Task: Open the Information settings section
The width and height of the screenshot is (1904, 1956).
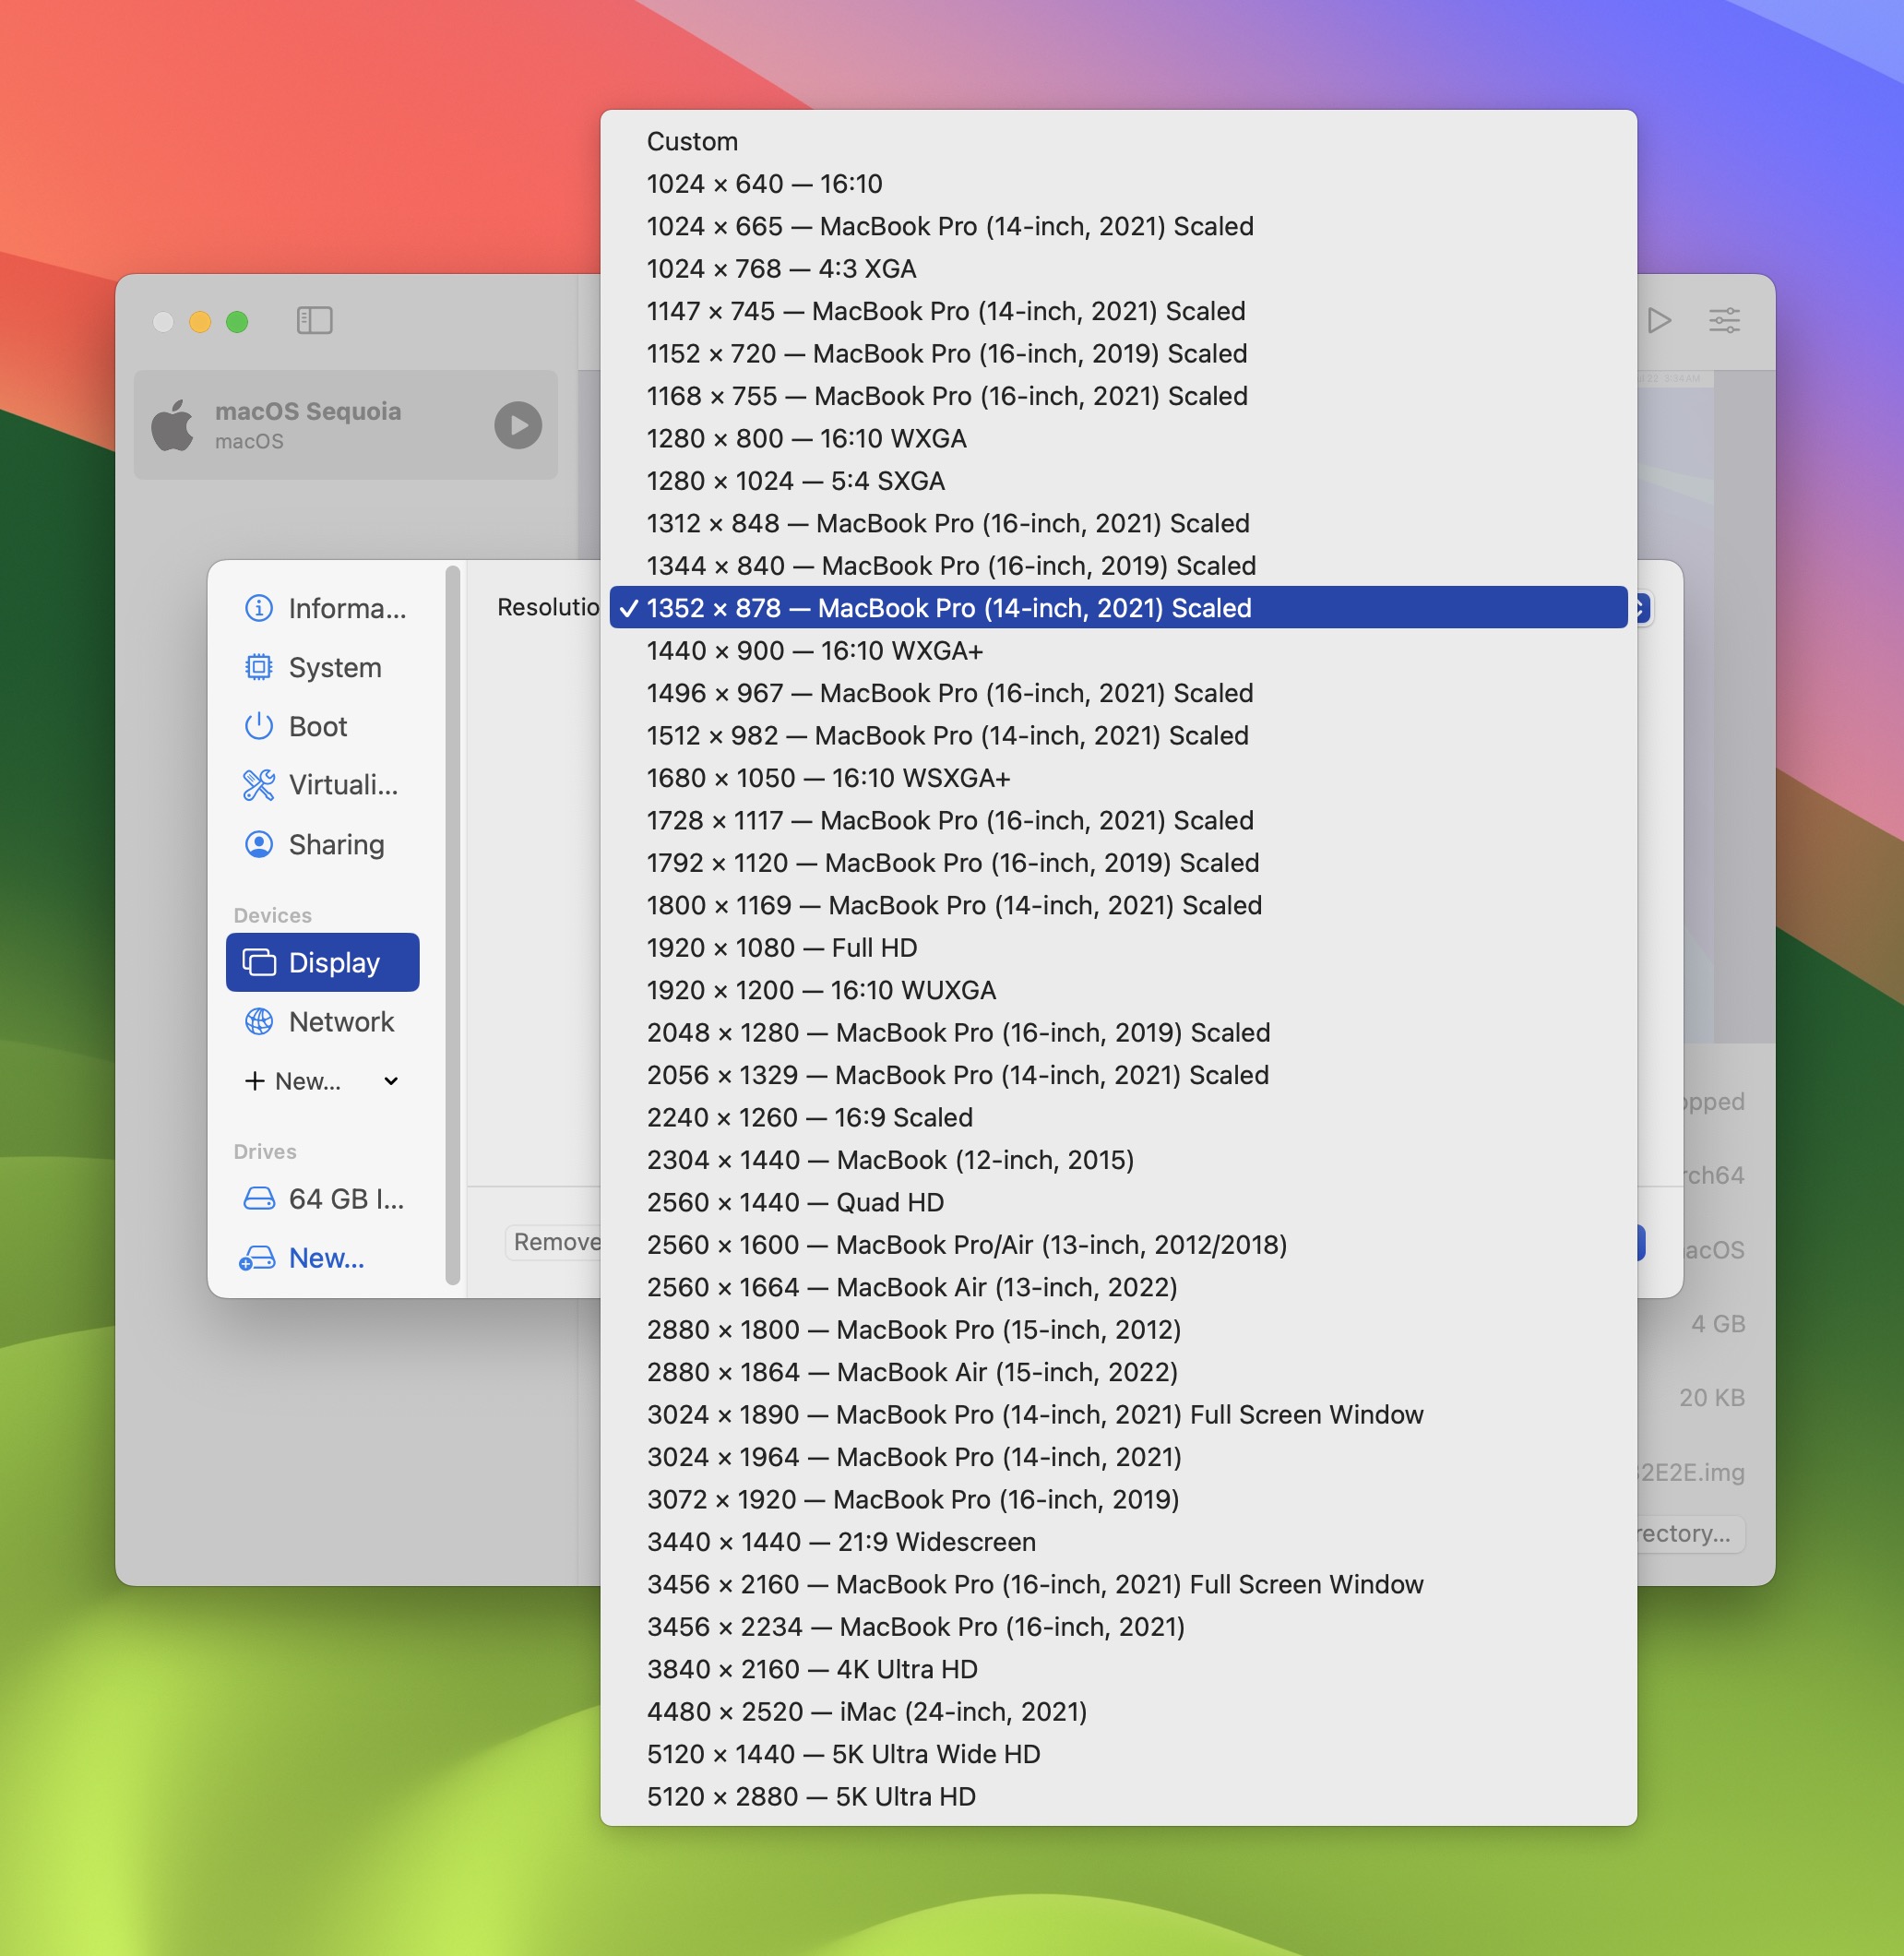Action: [x=323, y=608]
